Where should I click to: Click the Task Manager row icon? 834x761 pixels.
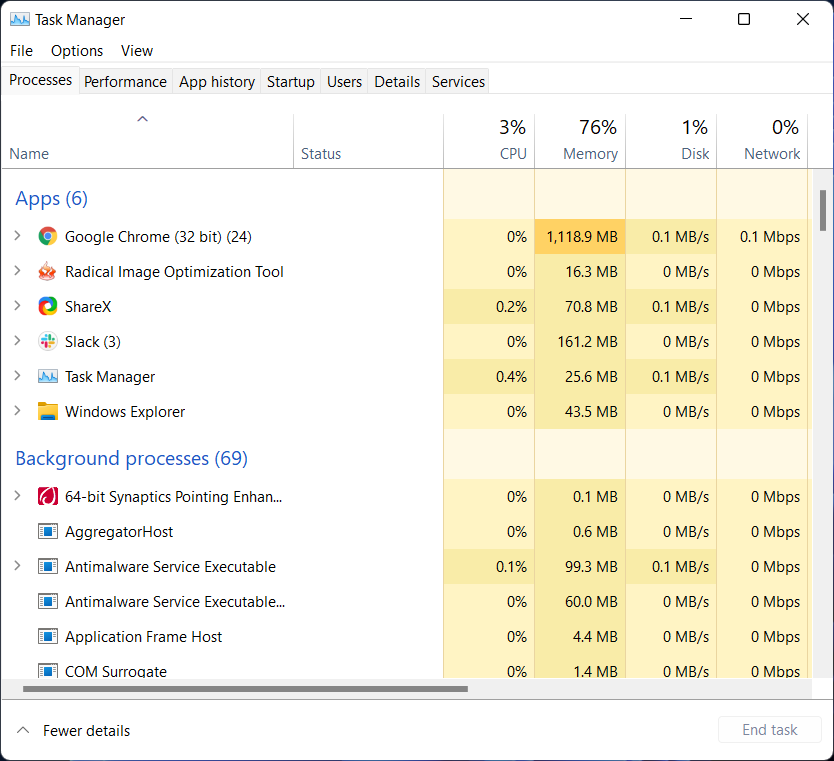coord(48,377)
